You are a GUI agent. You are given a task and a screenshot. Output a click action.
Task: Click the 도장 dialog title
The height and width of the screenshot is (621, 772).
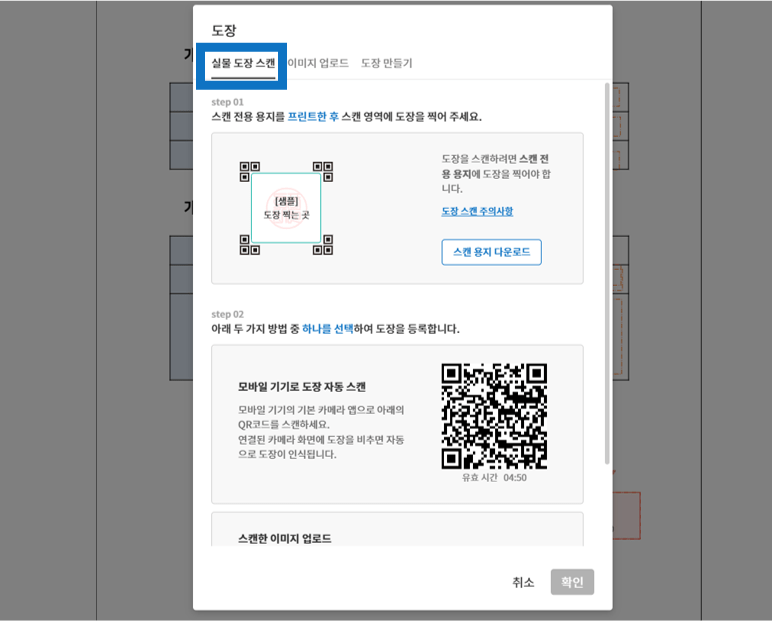(224, 31)
